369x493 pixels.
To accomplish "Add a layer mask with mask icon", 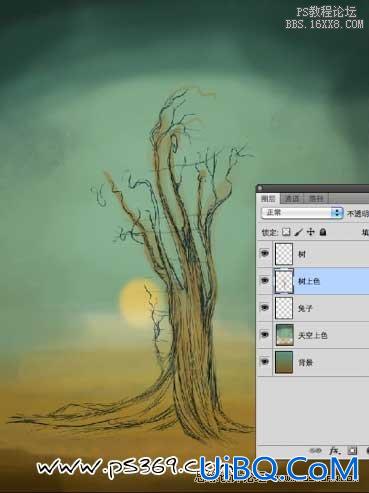I will click(x=352, y=451).
